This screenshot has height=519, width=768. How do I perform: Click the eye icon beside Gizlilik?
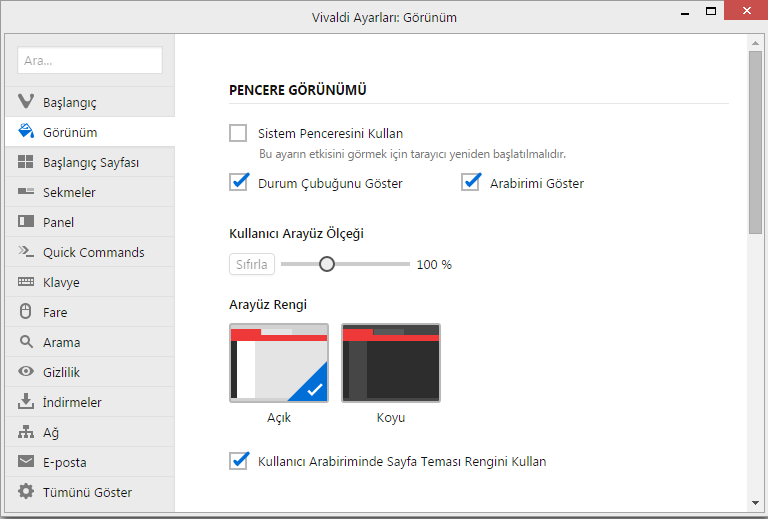click(x=26, y=371)
